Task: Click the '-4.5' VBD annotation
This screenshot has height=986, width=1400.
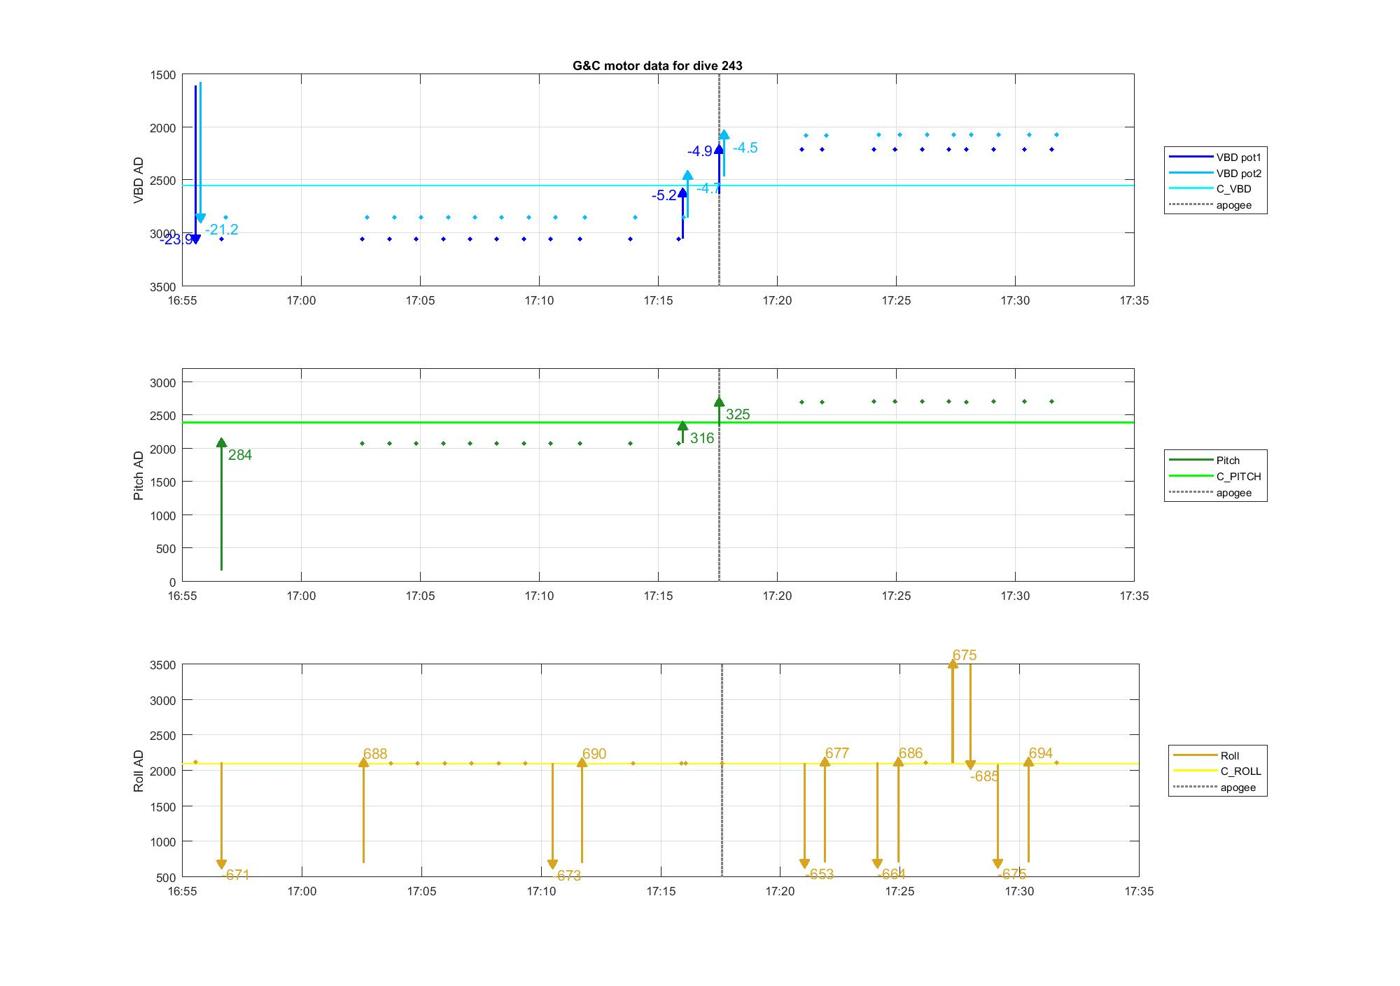Action: pyautogui.click(x=745, y=148)
